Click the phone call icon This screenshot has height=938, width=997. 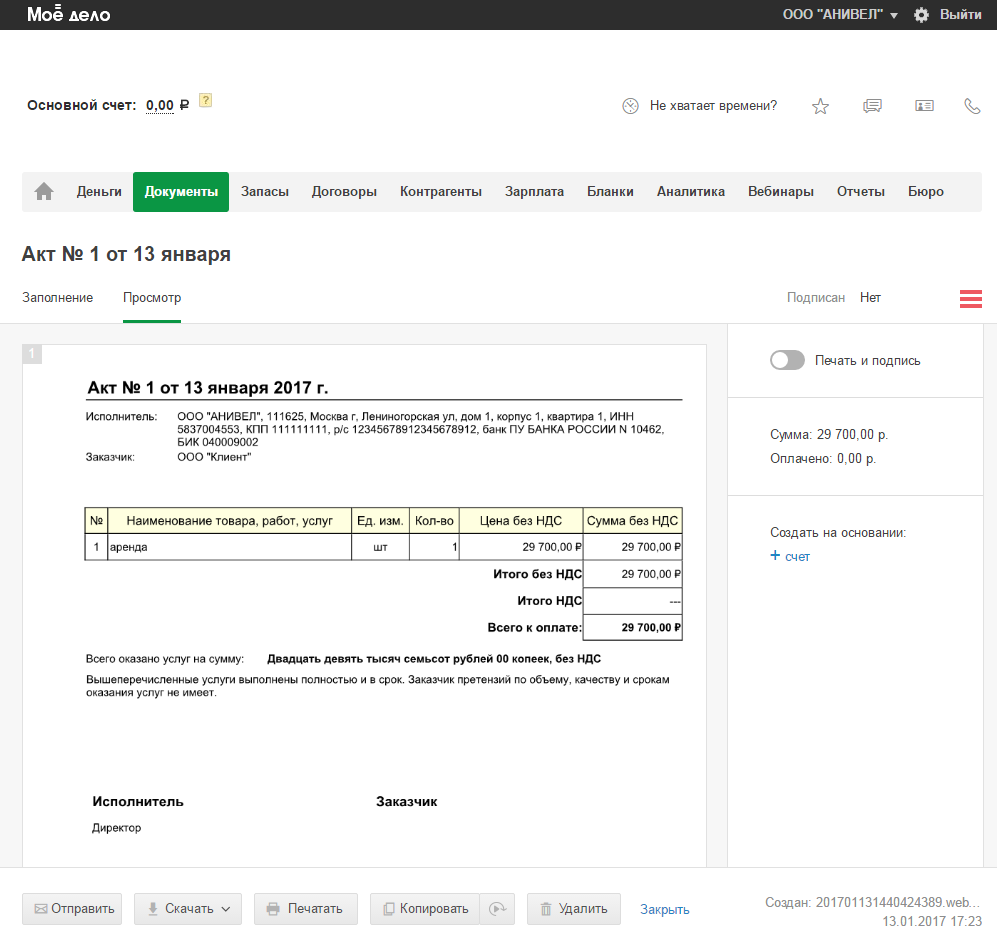972,106
